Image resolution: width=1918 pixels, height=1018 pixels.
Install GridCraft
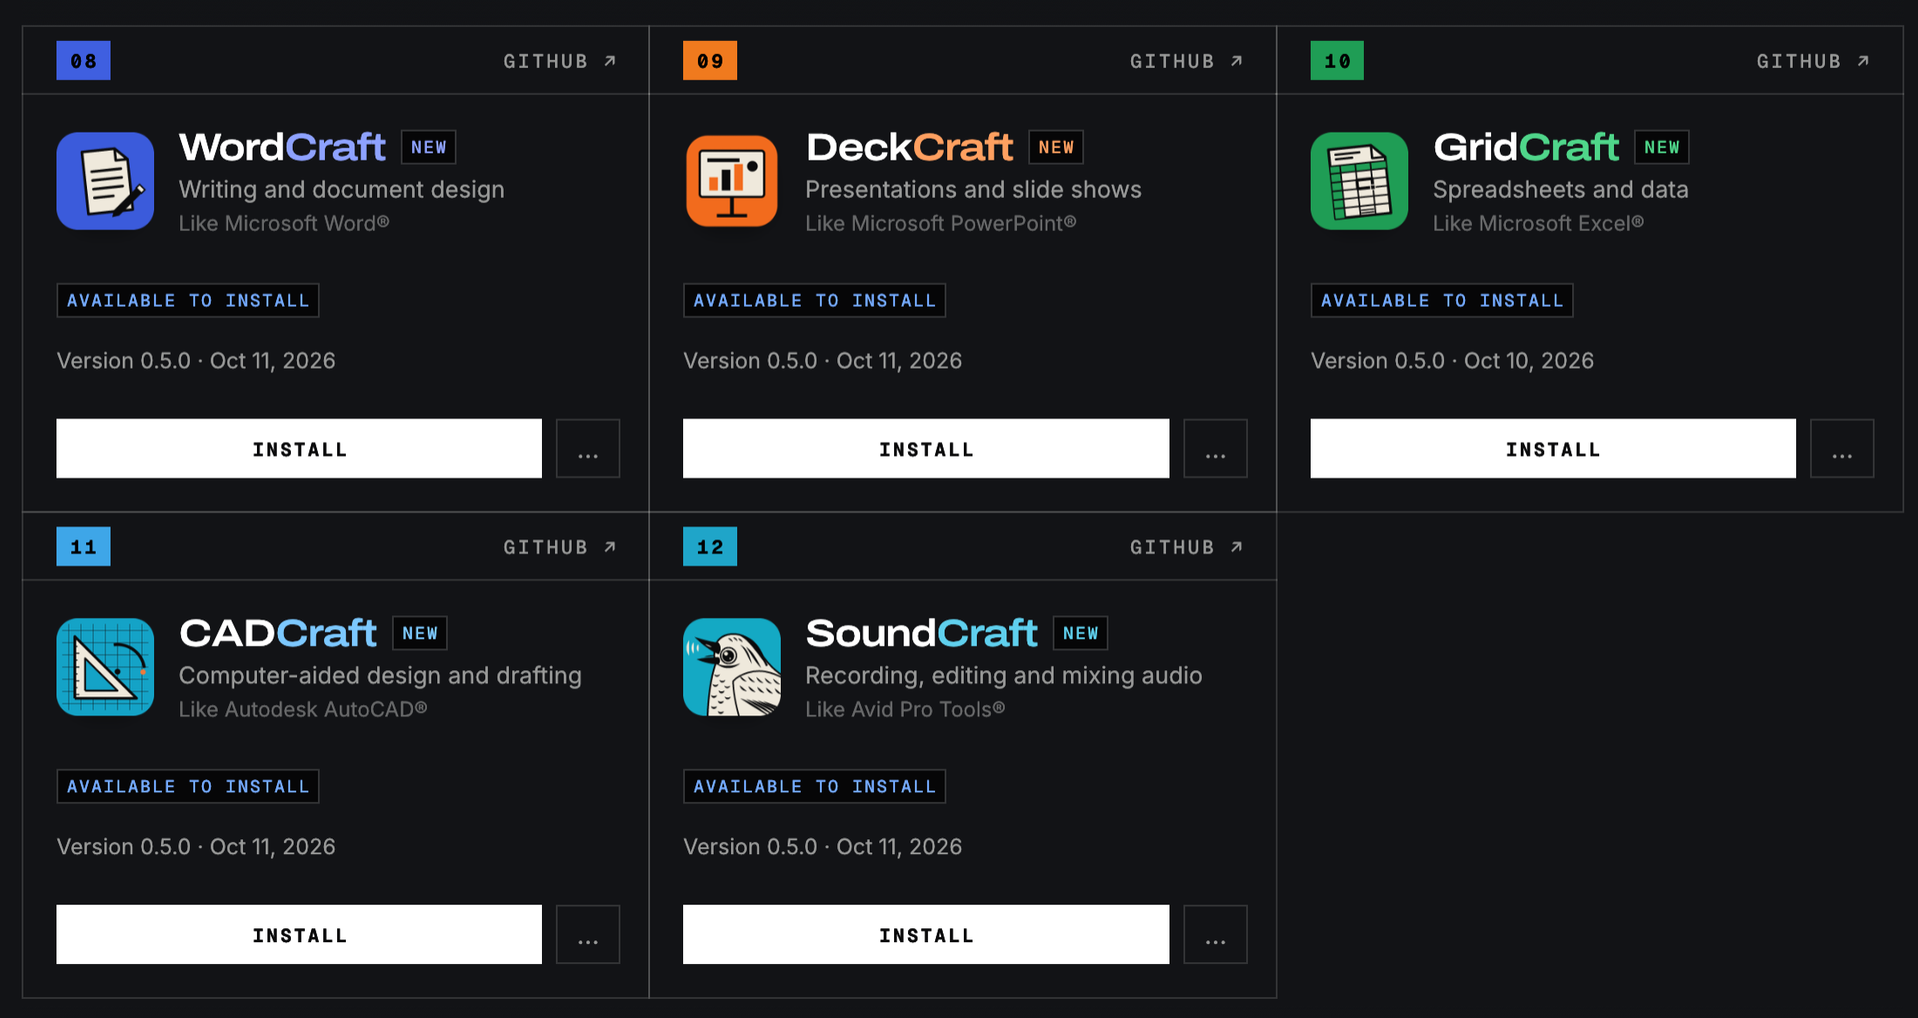[x=1553, y=449]
